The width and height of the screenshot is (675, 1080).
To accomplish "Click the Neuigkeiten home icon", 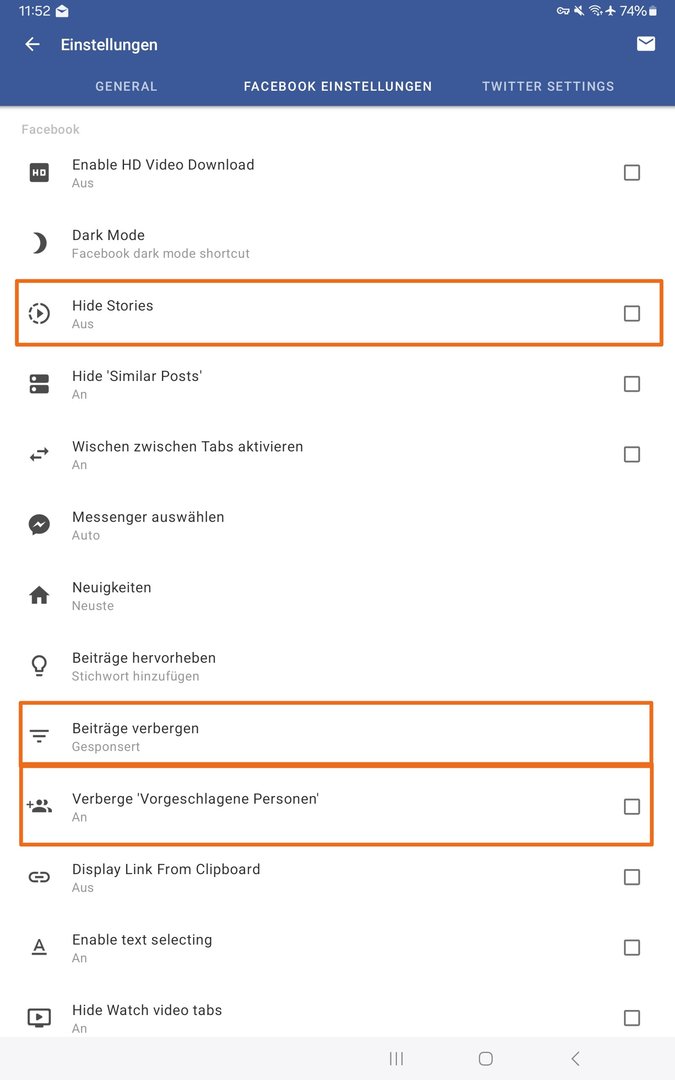I will 39,595.
